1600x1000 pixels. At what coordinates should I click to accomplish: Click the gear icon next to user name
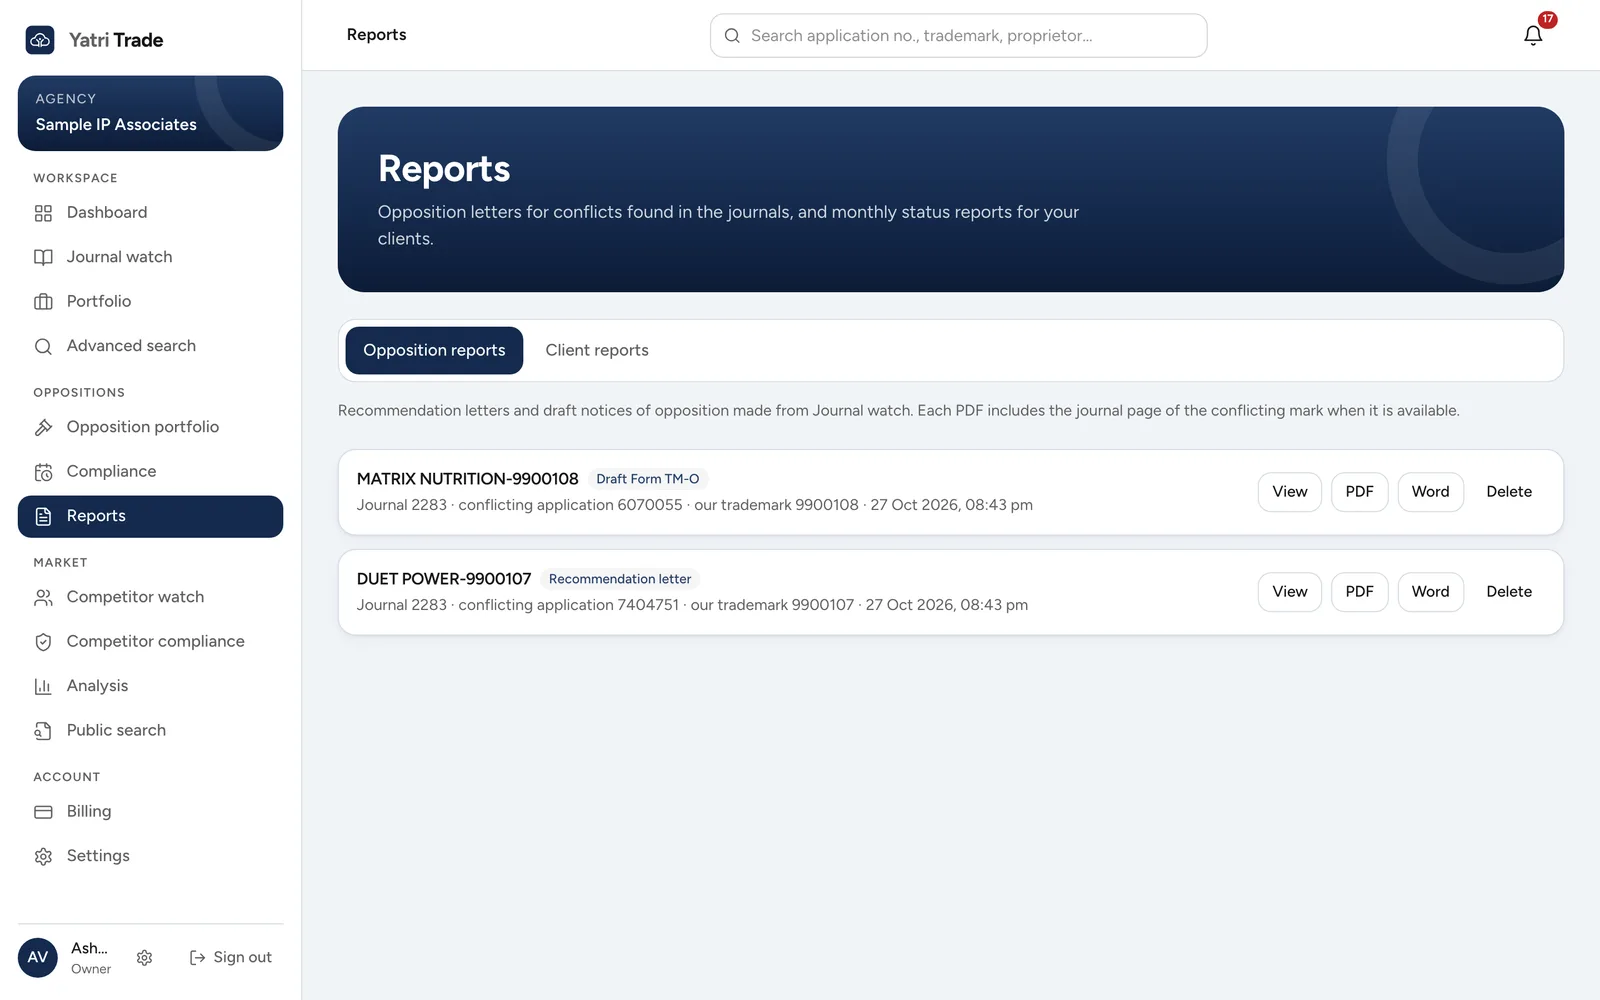[x=144, y=958]
